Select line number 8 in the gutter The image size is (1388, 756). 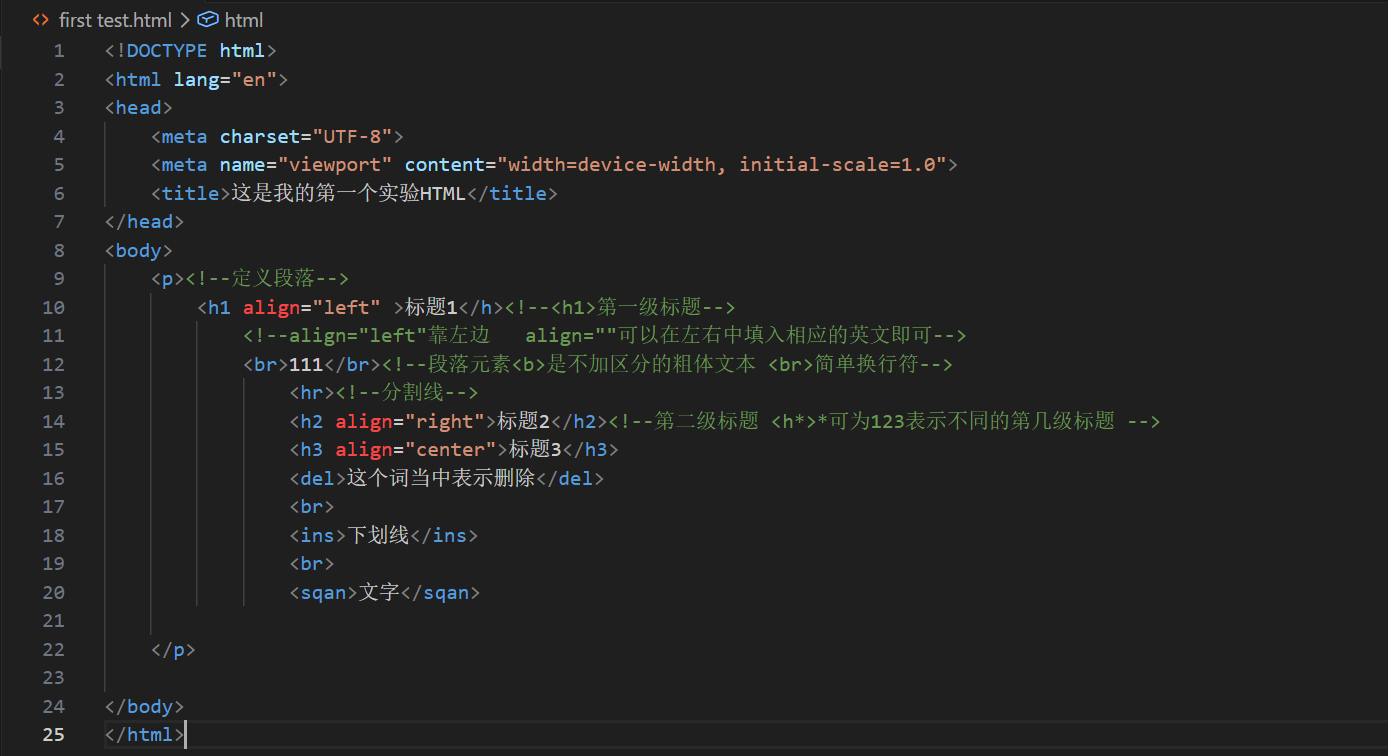pyautogui.click(x=59, y=251)
